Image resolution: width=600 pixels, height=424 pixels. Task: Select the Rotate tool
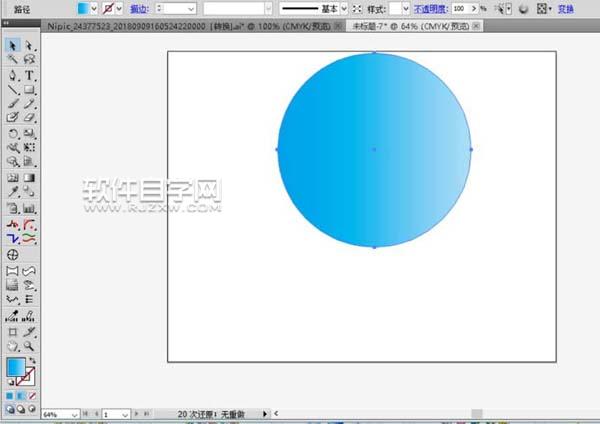click(13, 134)
